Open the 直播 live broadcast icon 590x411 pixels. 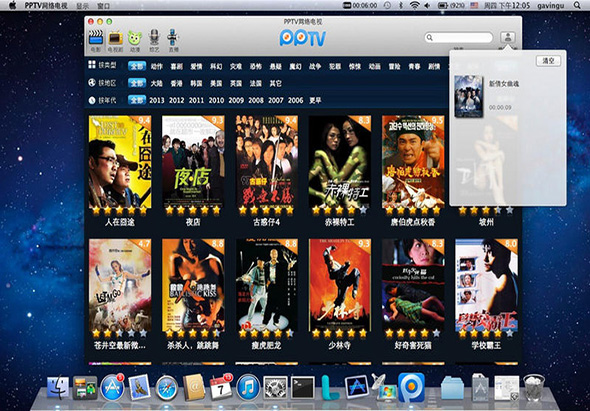click(173, 37)
